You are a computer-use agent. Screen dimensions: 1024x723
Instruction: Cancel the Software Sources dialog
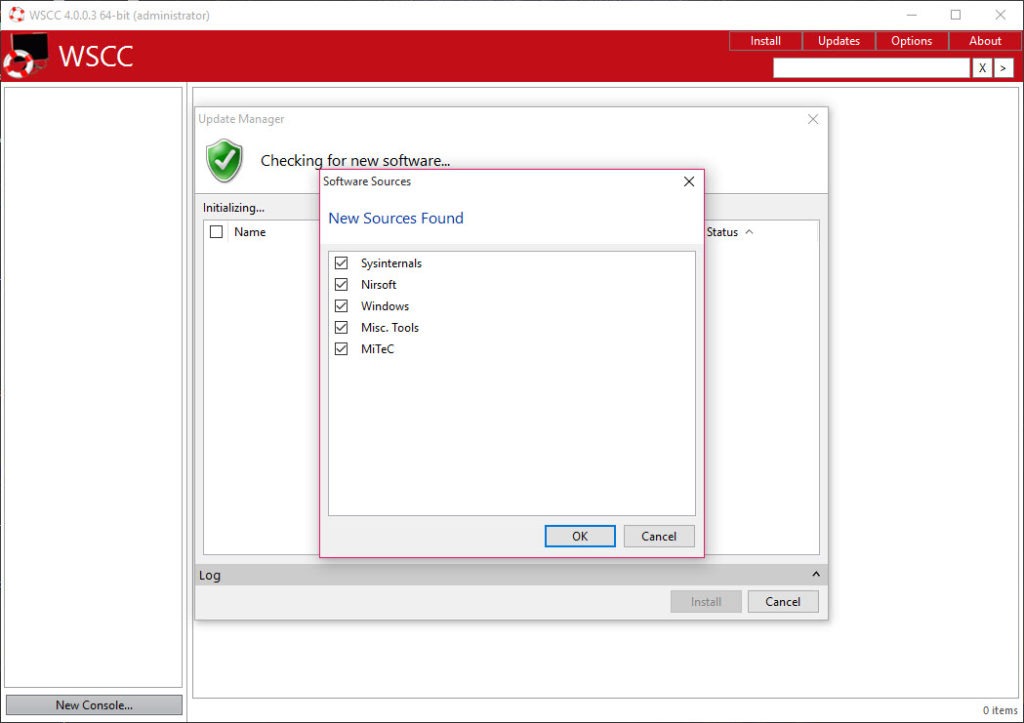point(658,536)
